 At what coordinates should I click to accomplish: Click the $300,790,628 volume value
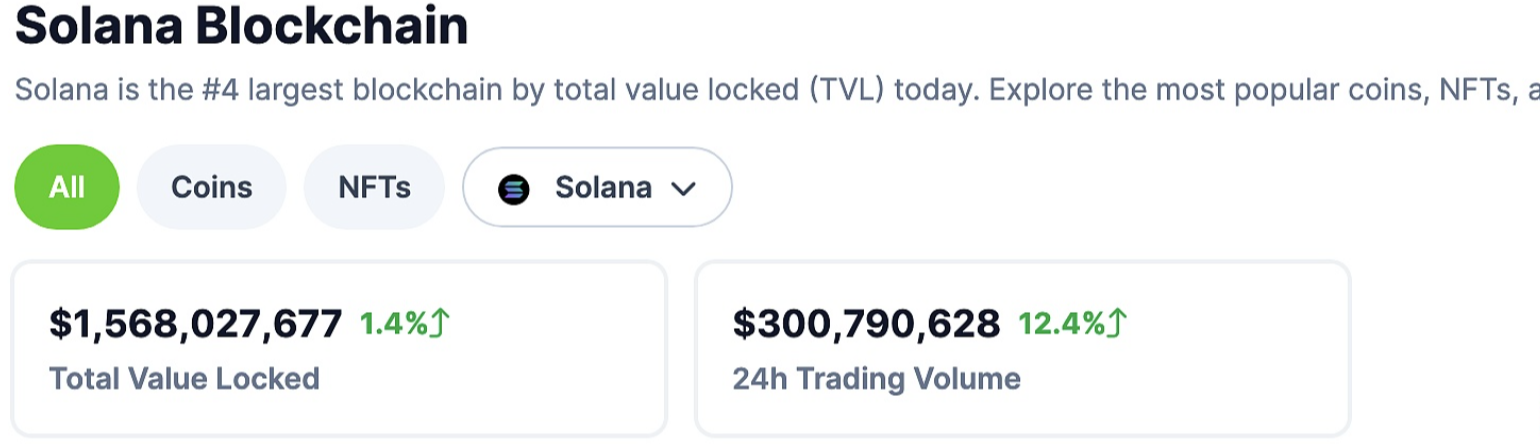[866, 324]
